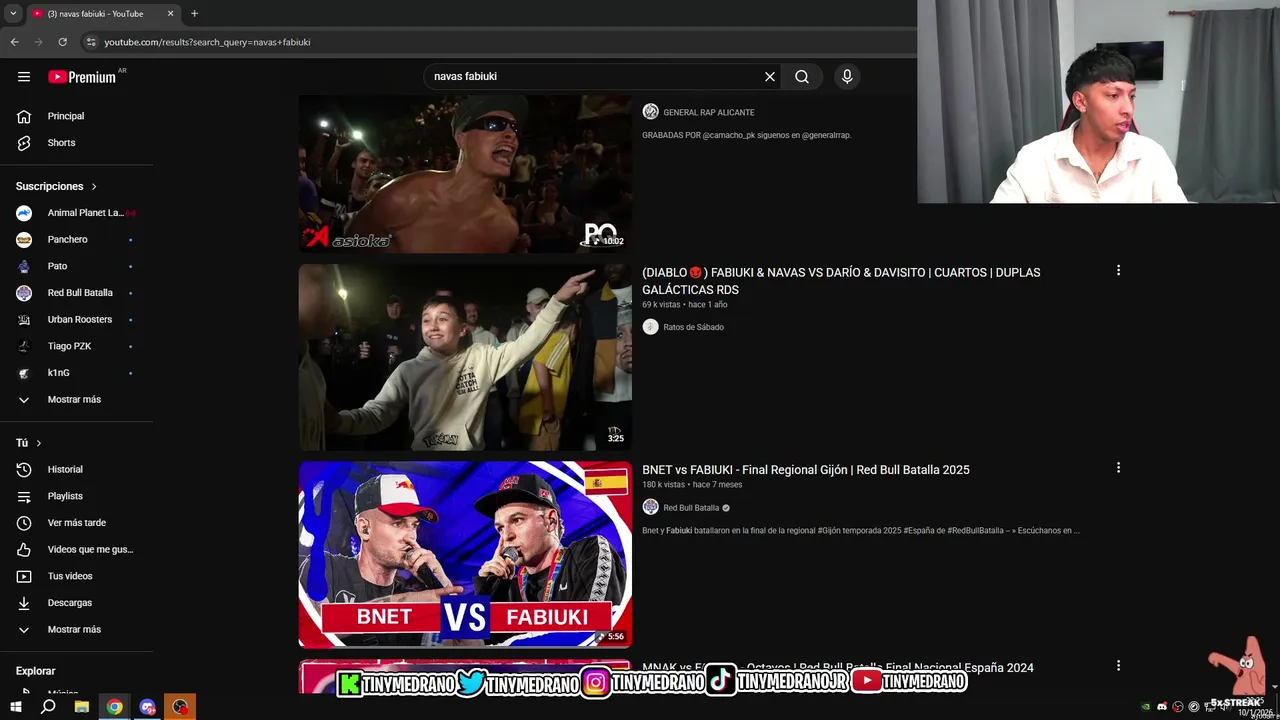Open Principal in the sidebar
Image resolution: width=1280 pixels, height=720 pixels.
tap(76, 116)
